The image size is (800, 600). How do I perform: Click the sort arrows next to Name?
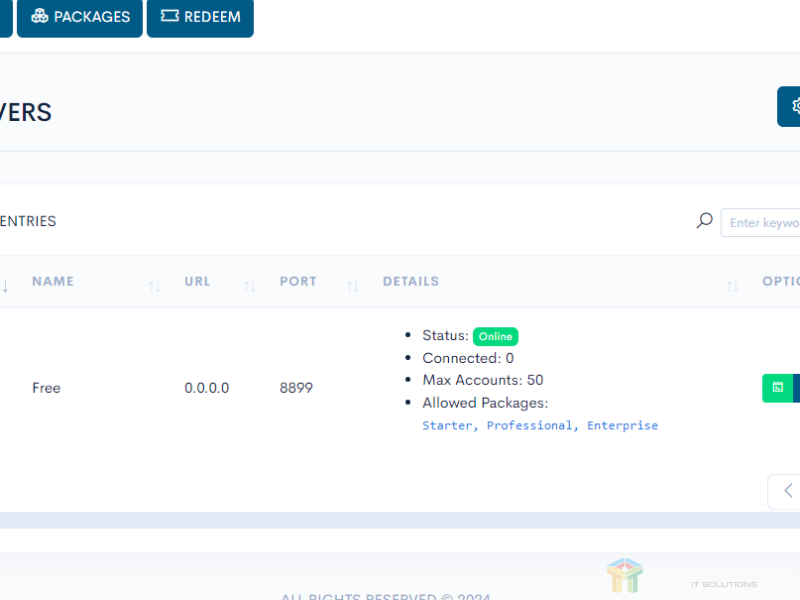(x=154, y=286)
